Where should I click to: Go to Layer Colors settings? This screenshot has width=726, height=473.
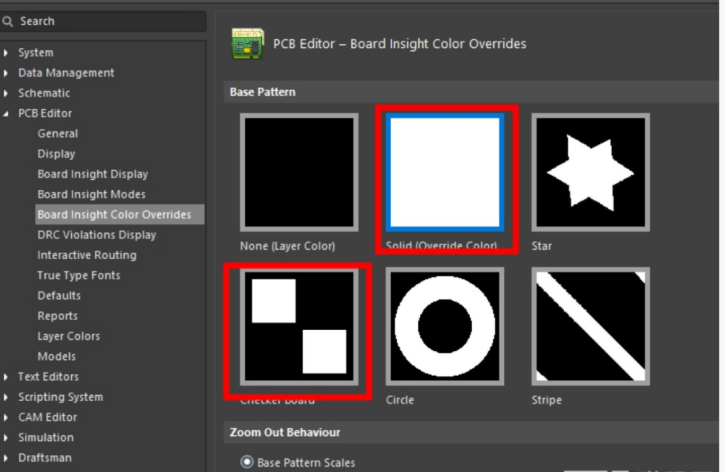68,336
